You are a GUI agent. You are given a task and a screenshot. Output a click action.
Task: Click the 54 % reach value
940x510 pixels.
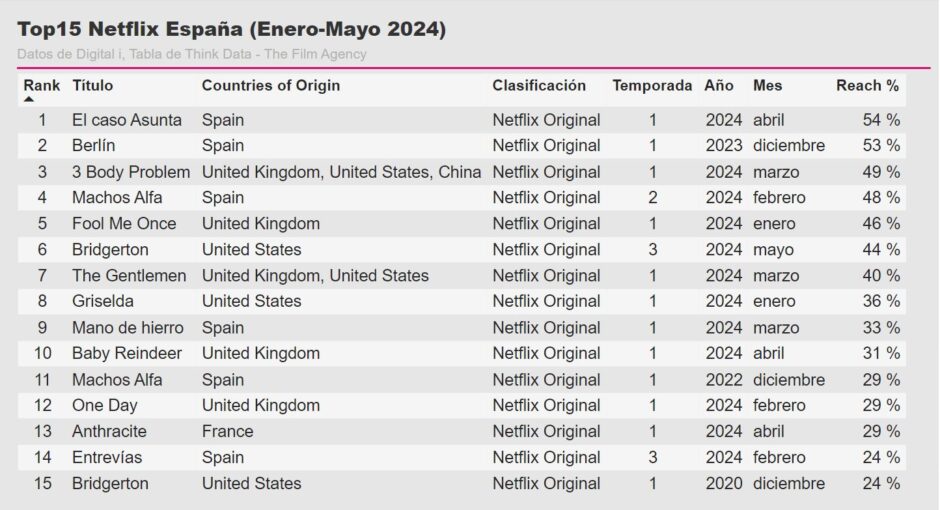click(881, 120)
